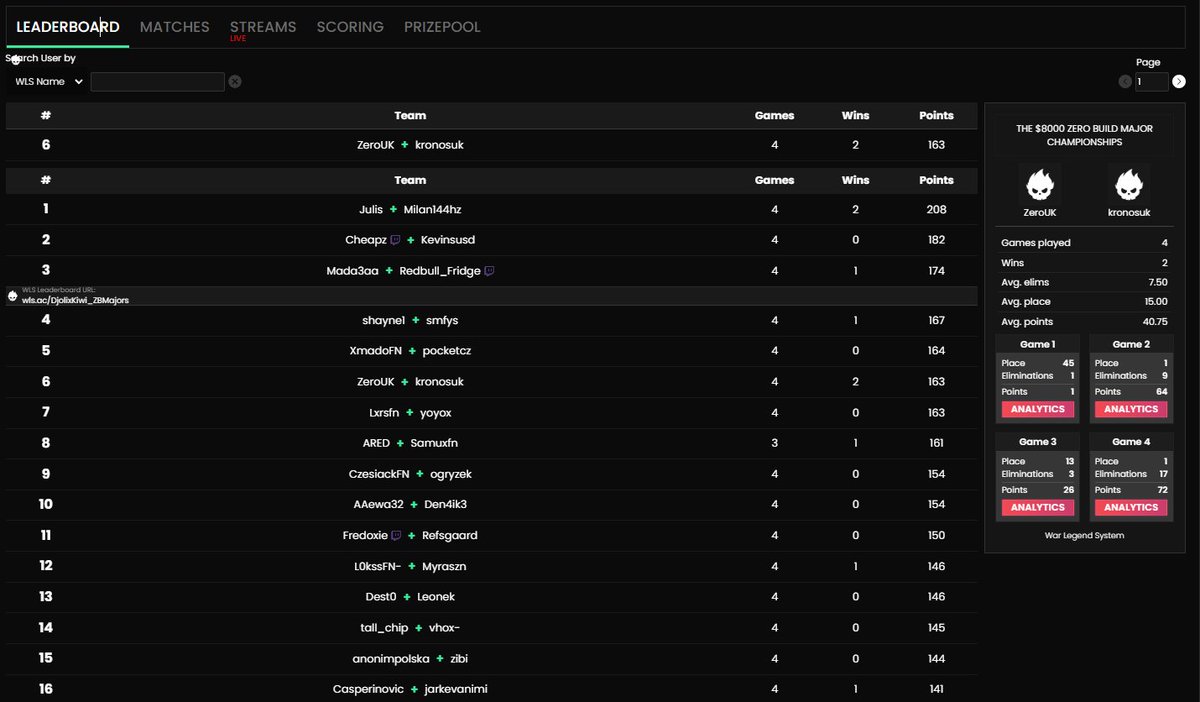Select rank 6 ZeroUK + kronosuk in lower table
Screen dimensions: 1200x702
(x=491, y=382)
